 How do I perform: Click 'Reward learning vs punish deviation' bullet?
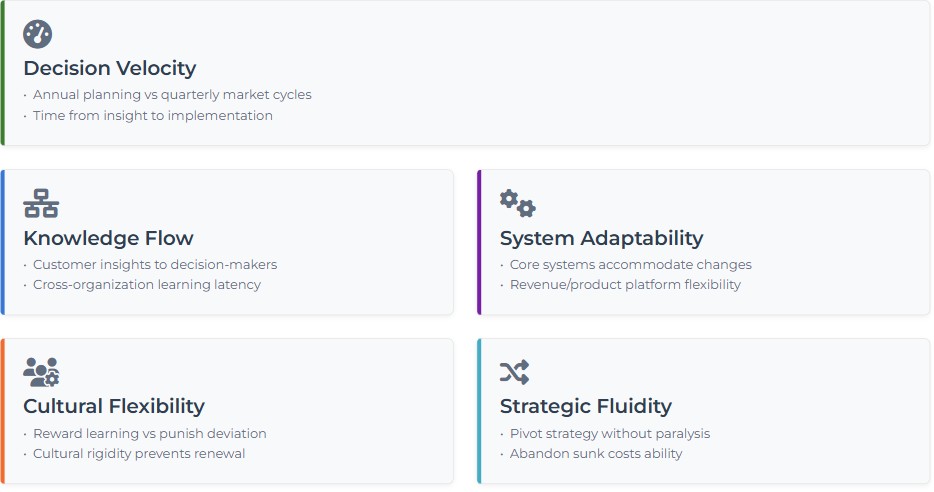point(149,434)
